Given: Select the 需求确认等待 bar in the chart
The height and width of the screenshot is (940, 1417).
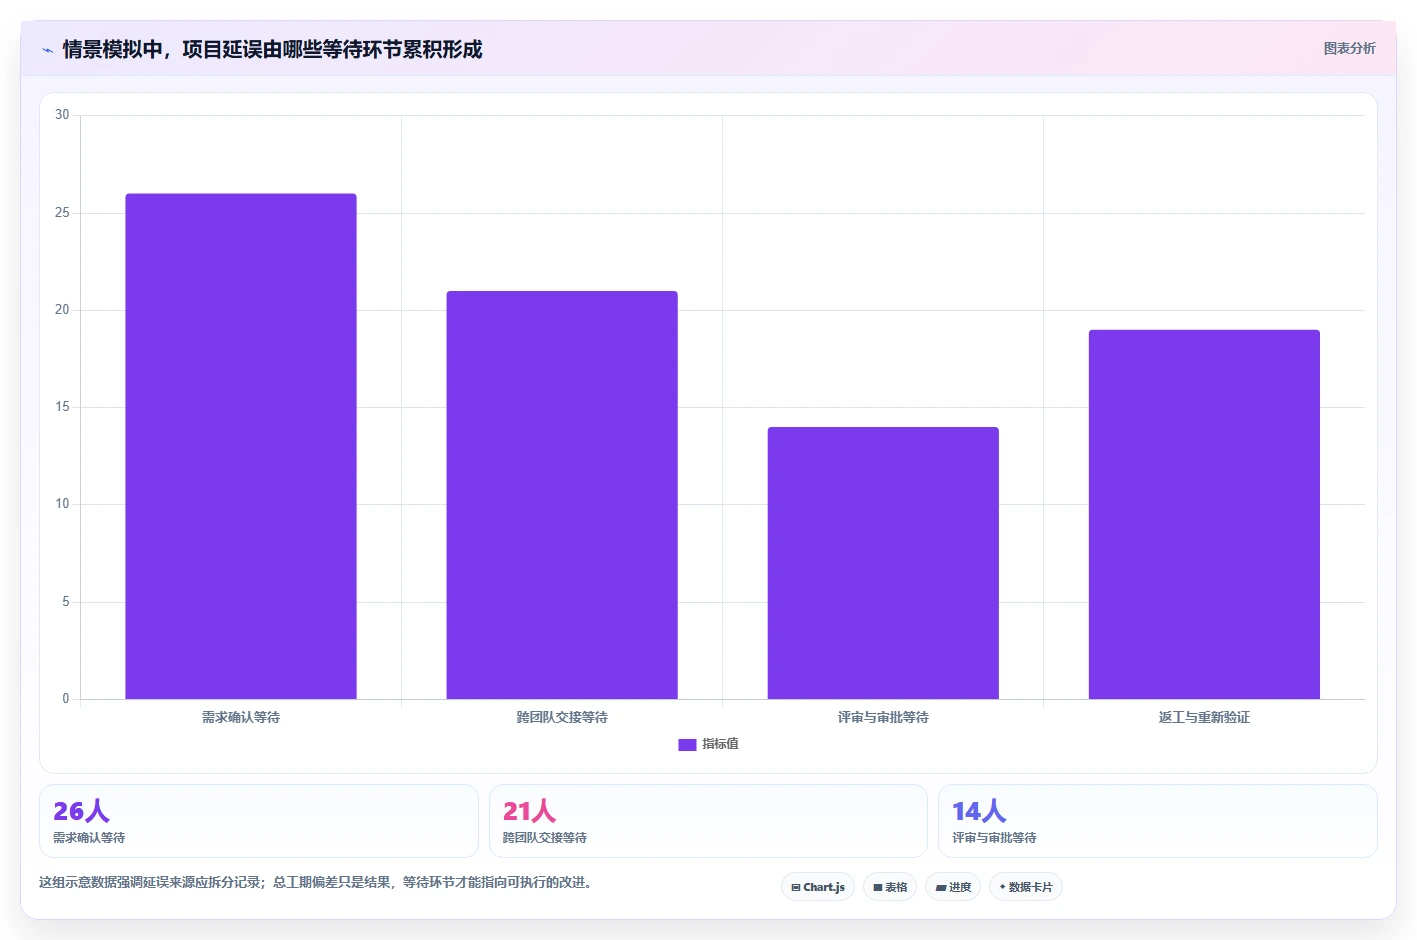Looking at the screenshot, I should (241, 446).
